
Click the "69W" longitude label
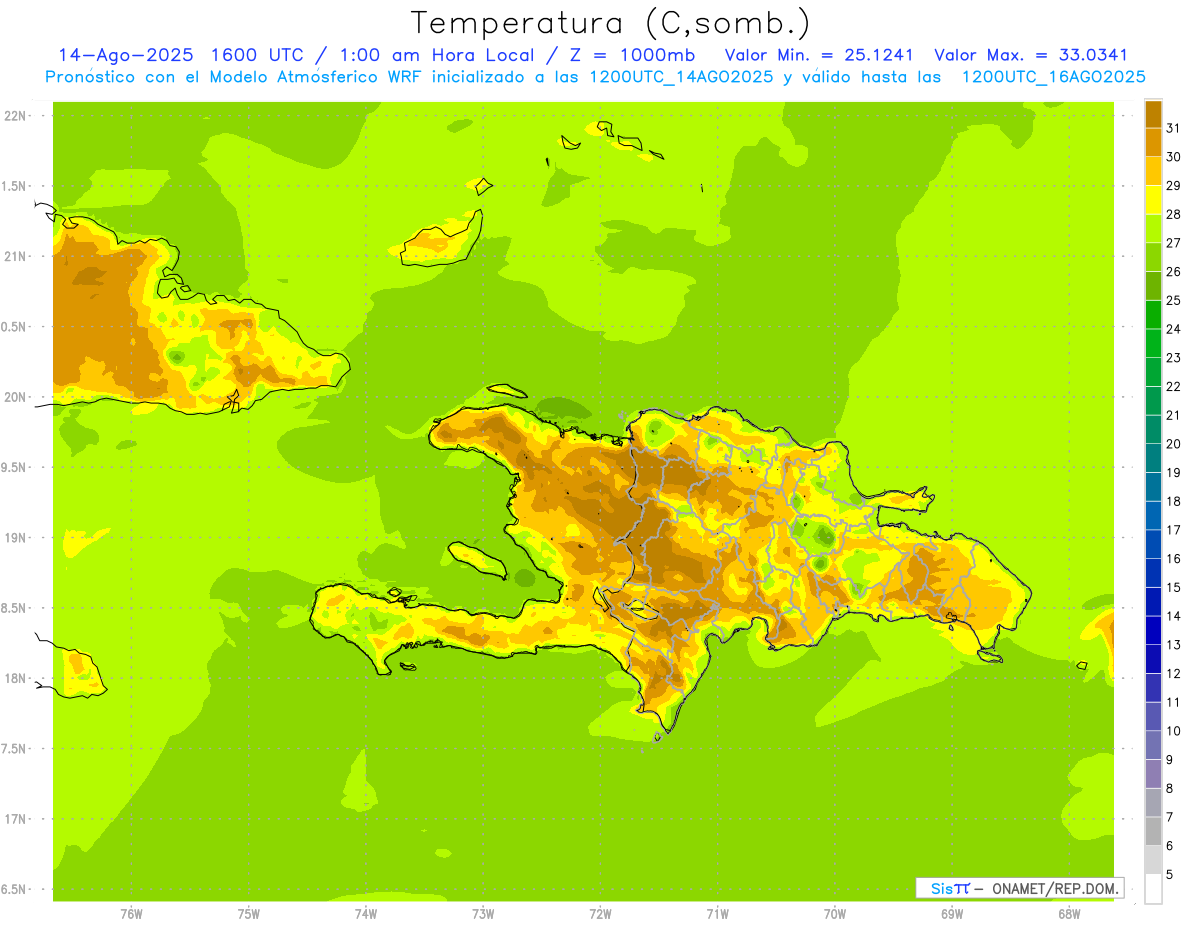point(952,914)
